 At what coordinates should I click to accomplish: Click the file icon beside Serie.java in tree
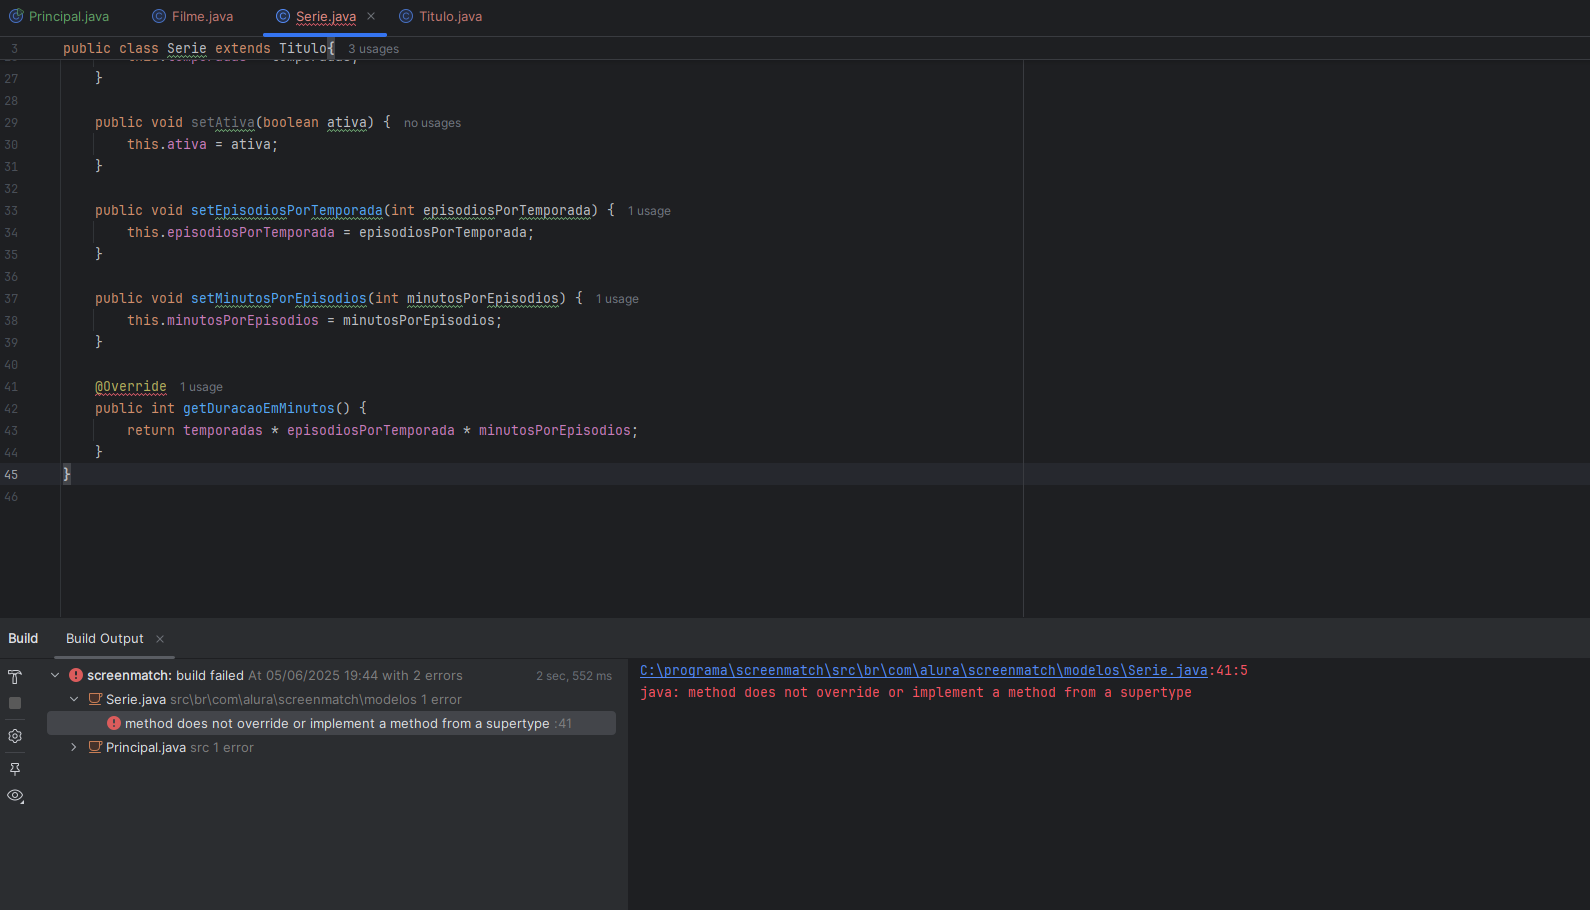(x=95, y=699)
